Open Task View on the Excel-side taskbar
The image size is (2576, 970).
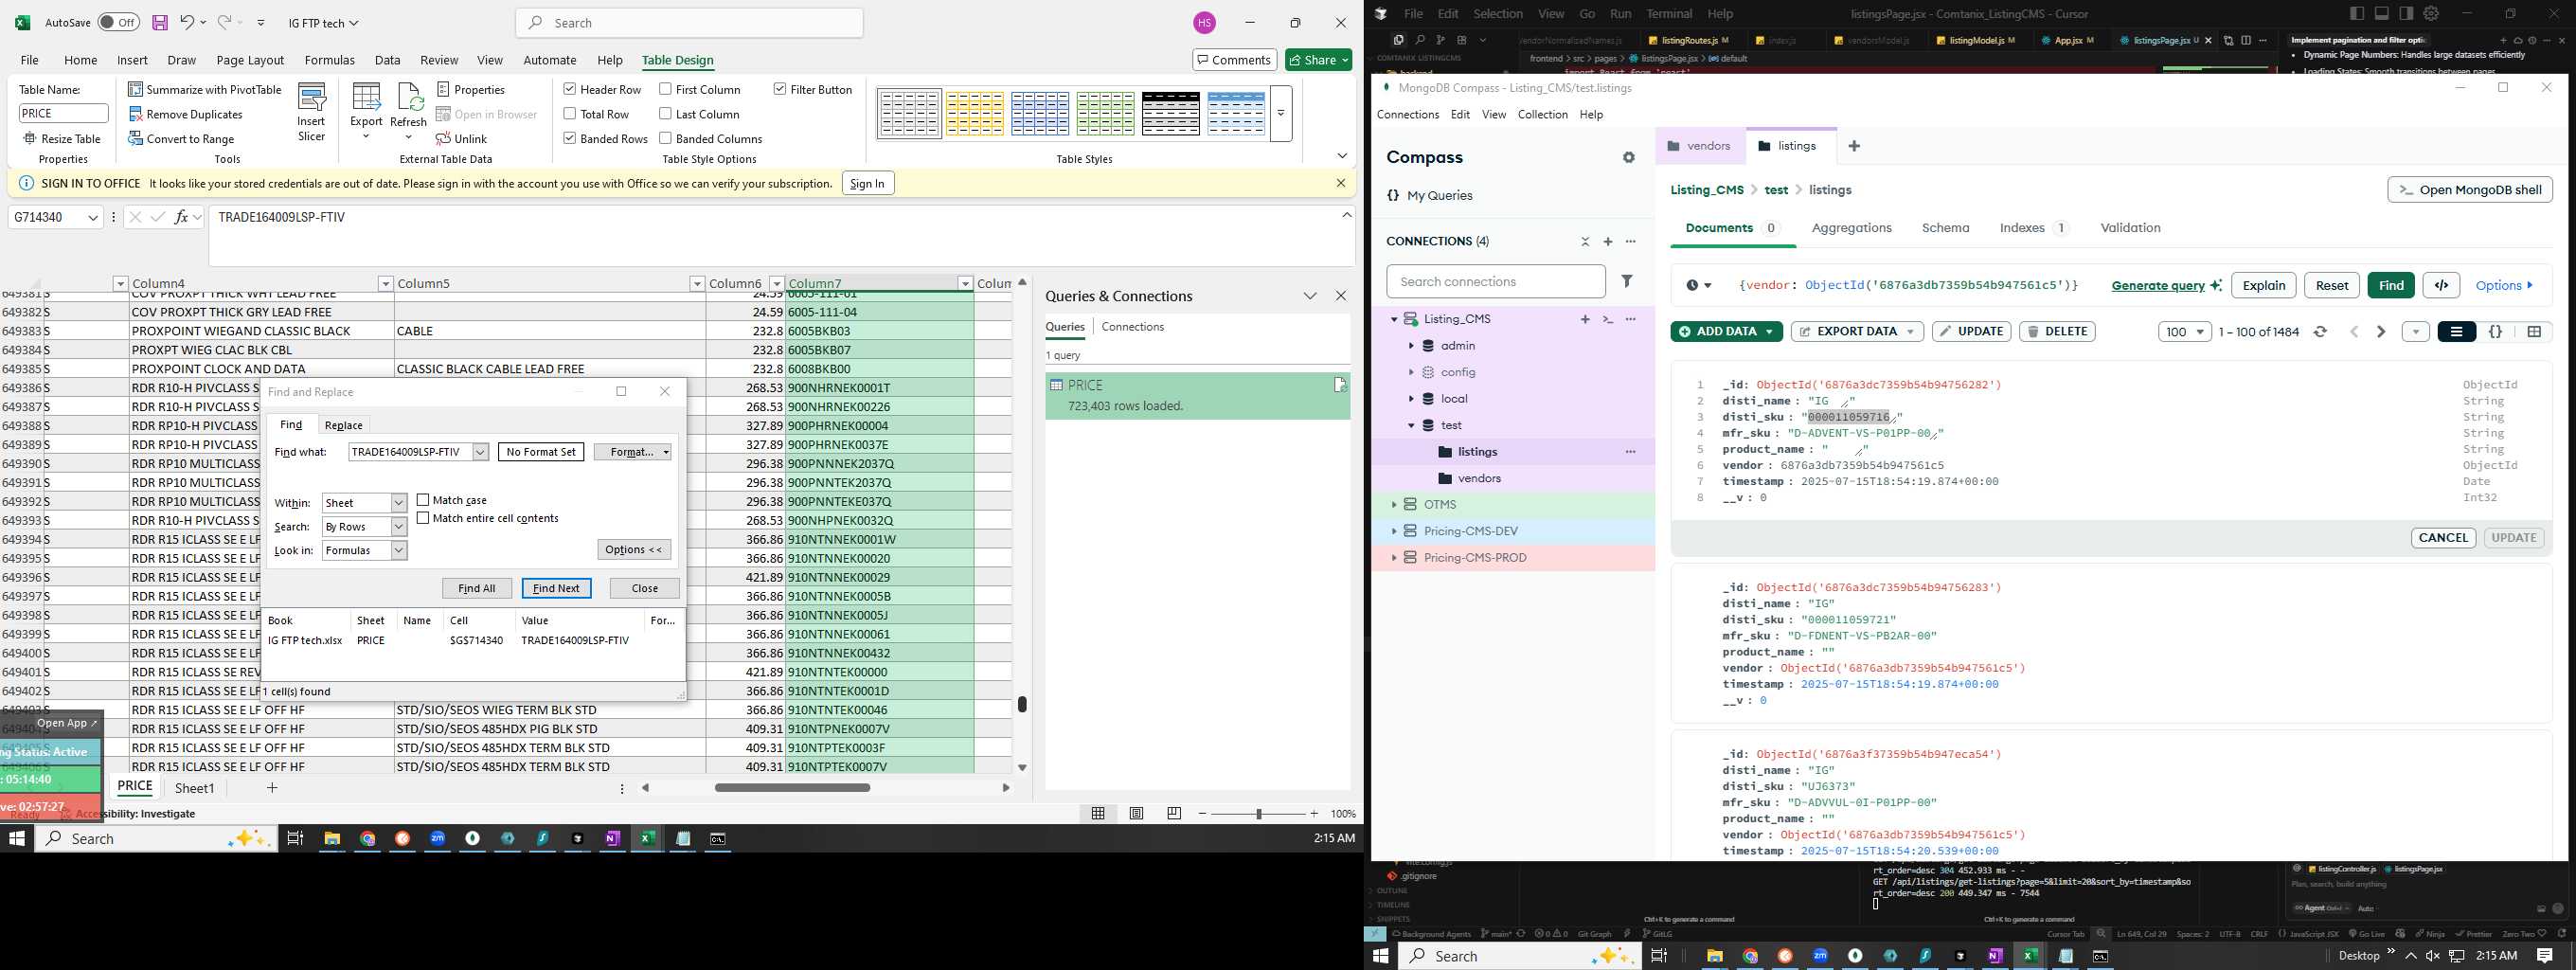(295, 839)
